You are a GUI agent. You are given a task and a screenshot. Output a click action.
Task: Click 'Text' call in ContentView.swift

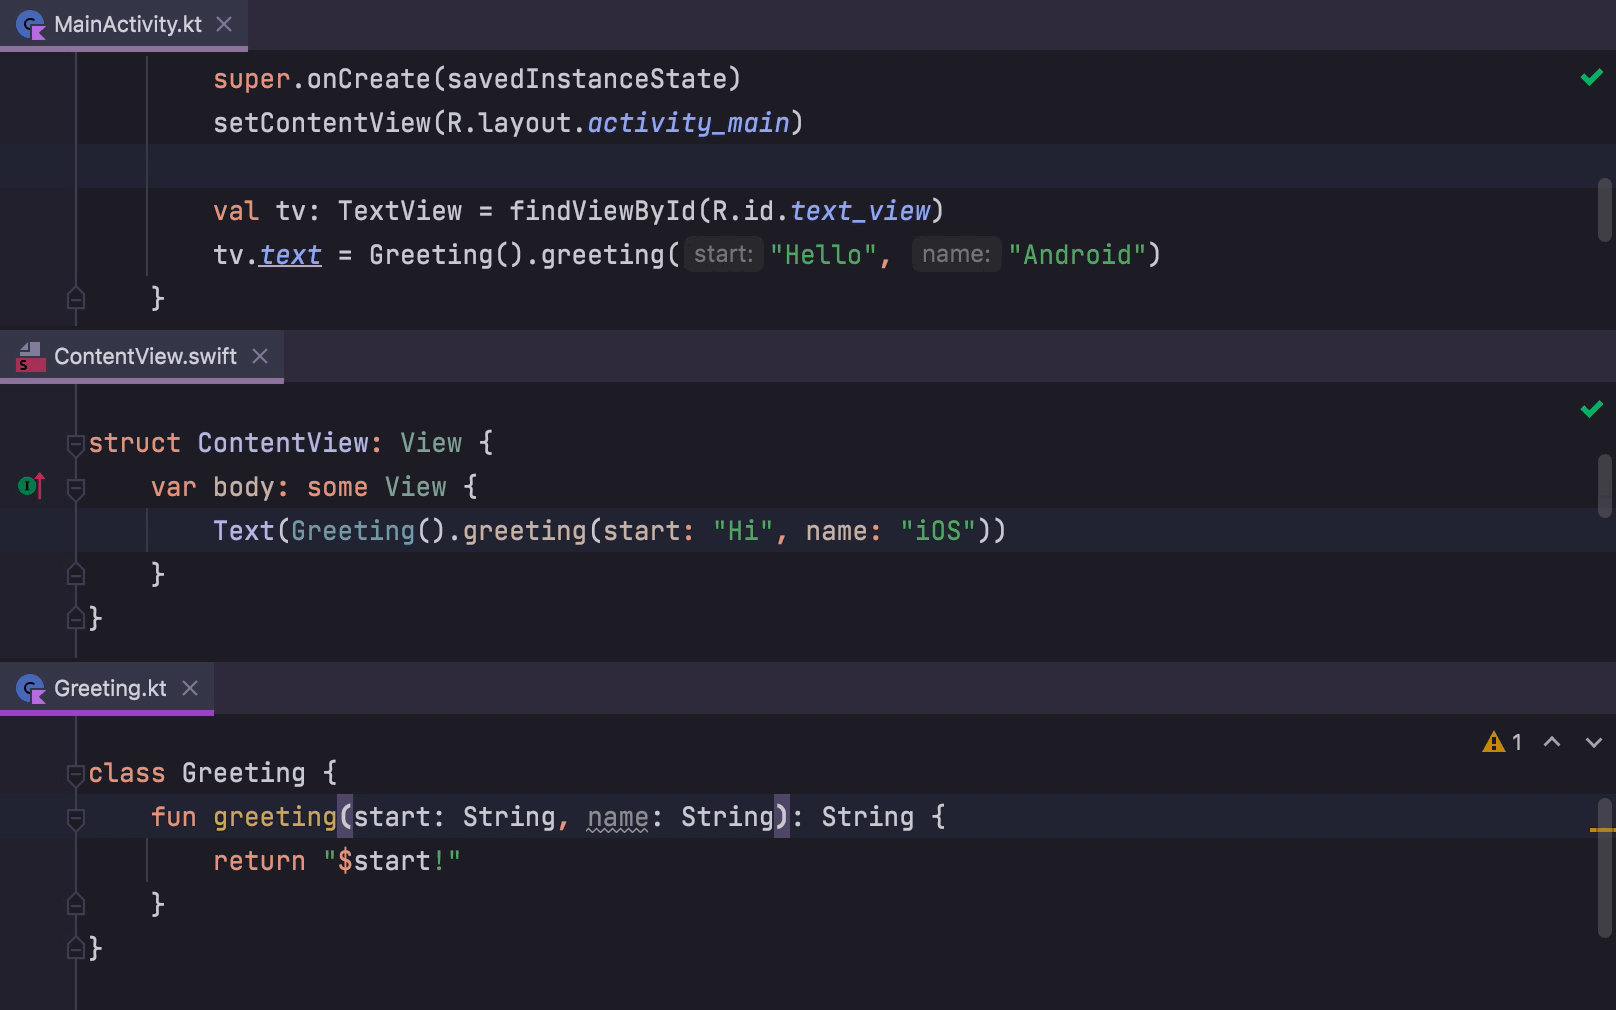click(x=243, y=531)
